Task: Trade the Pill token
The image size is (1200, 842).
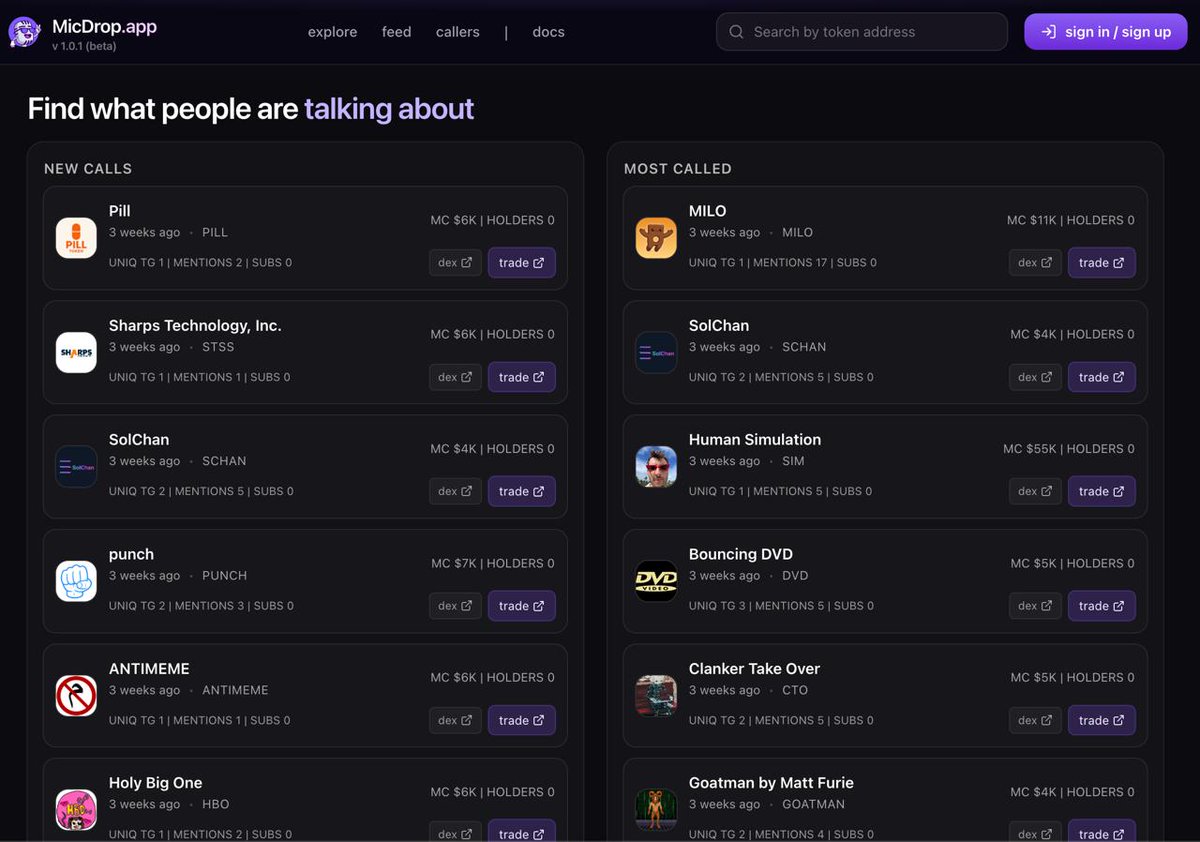Action: click(522, 263)
